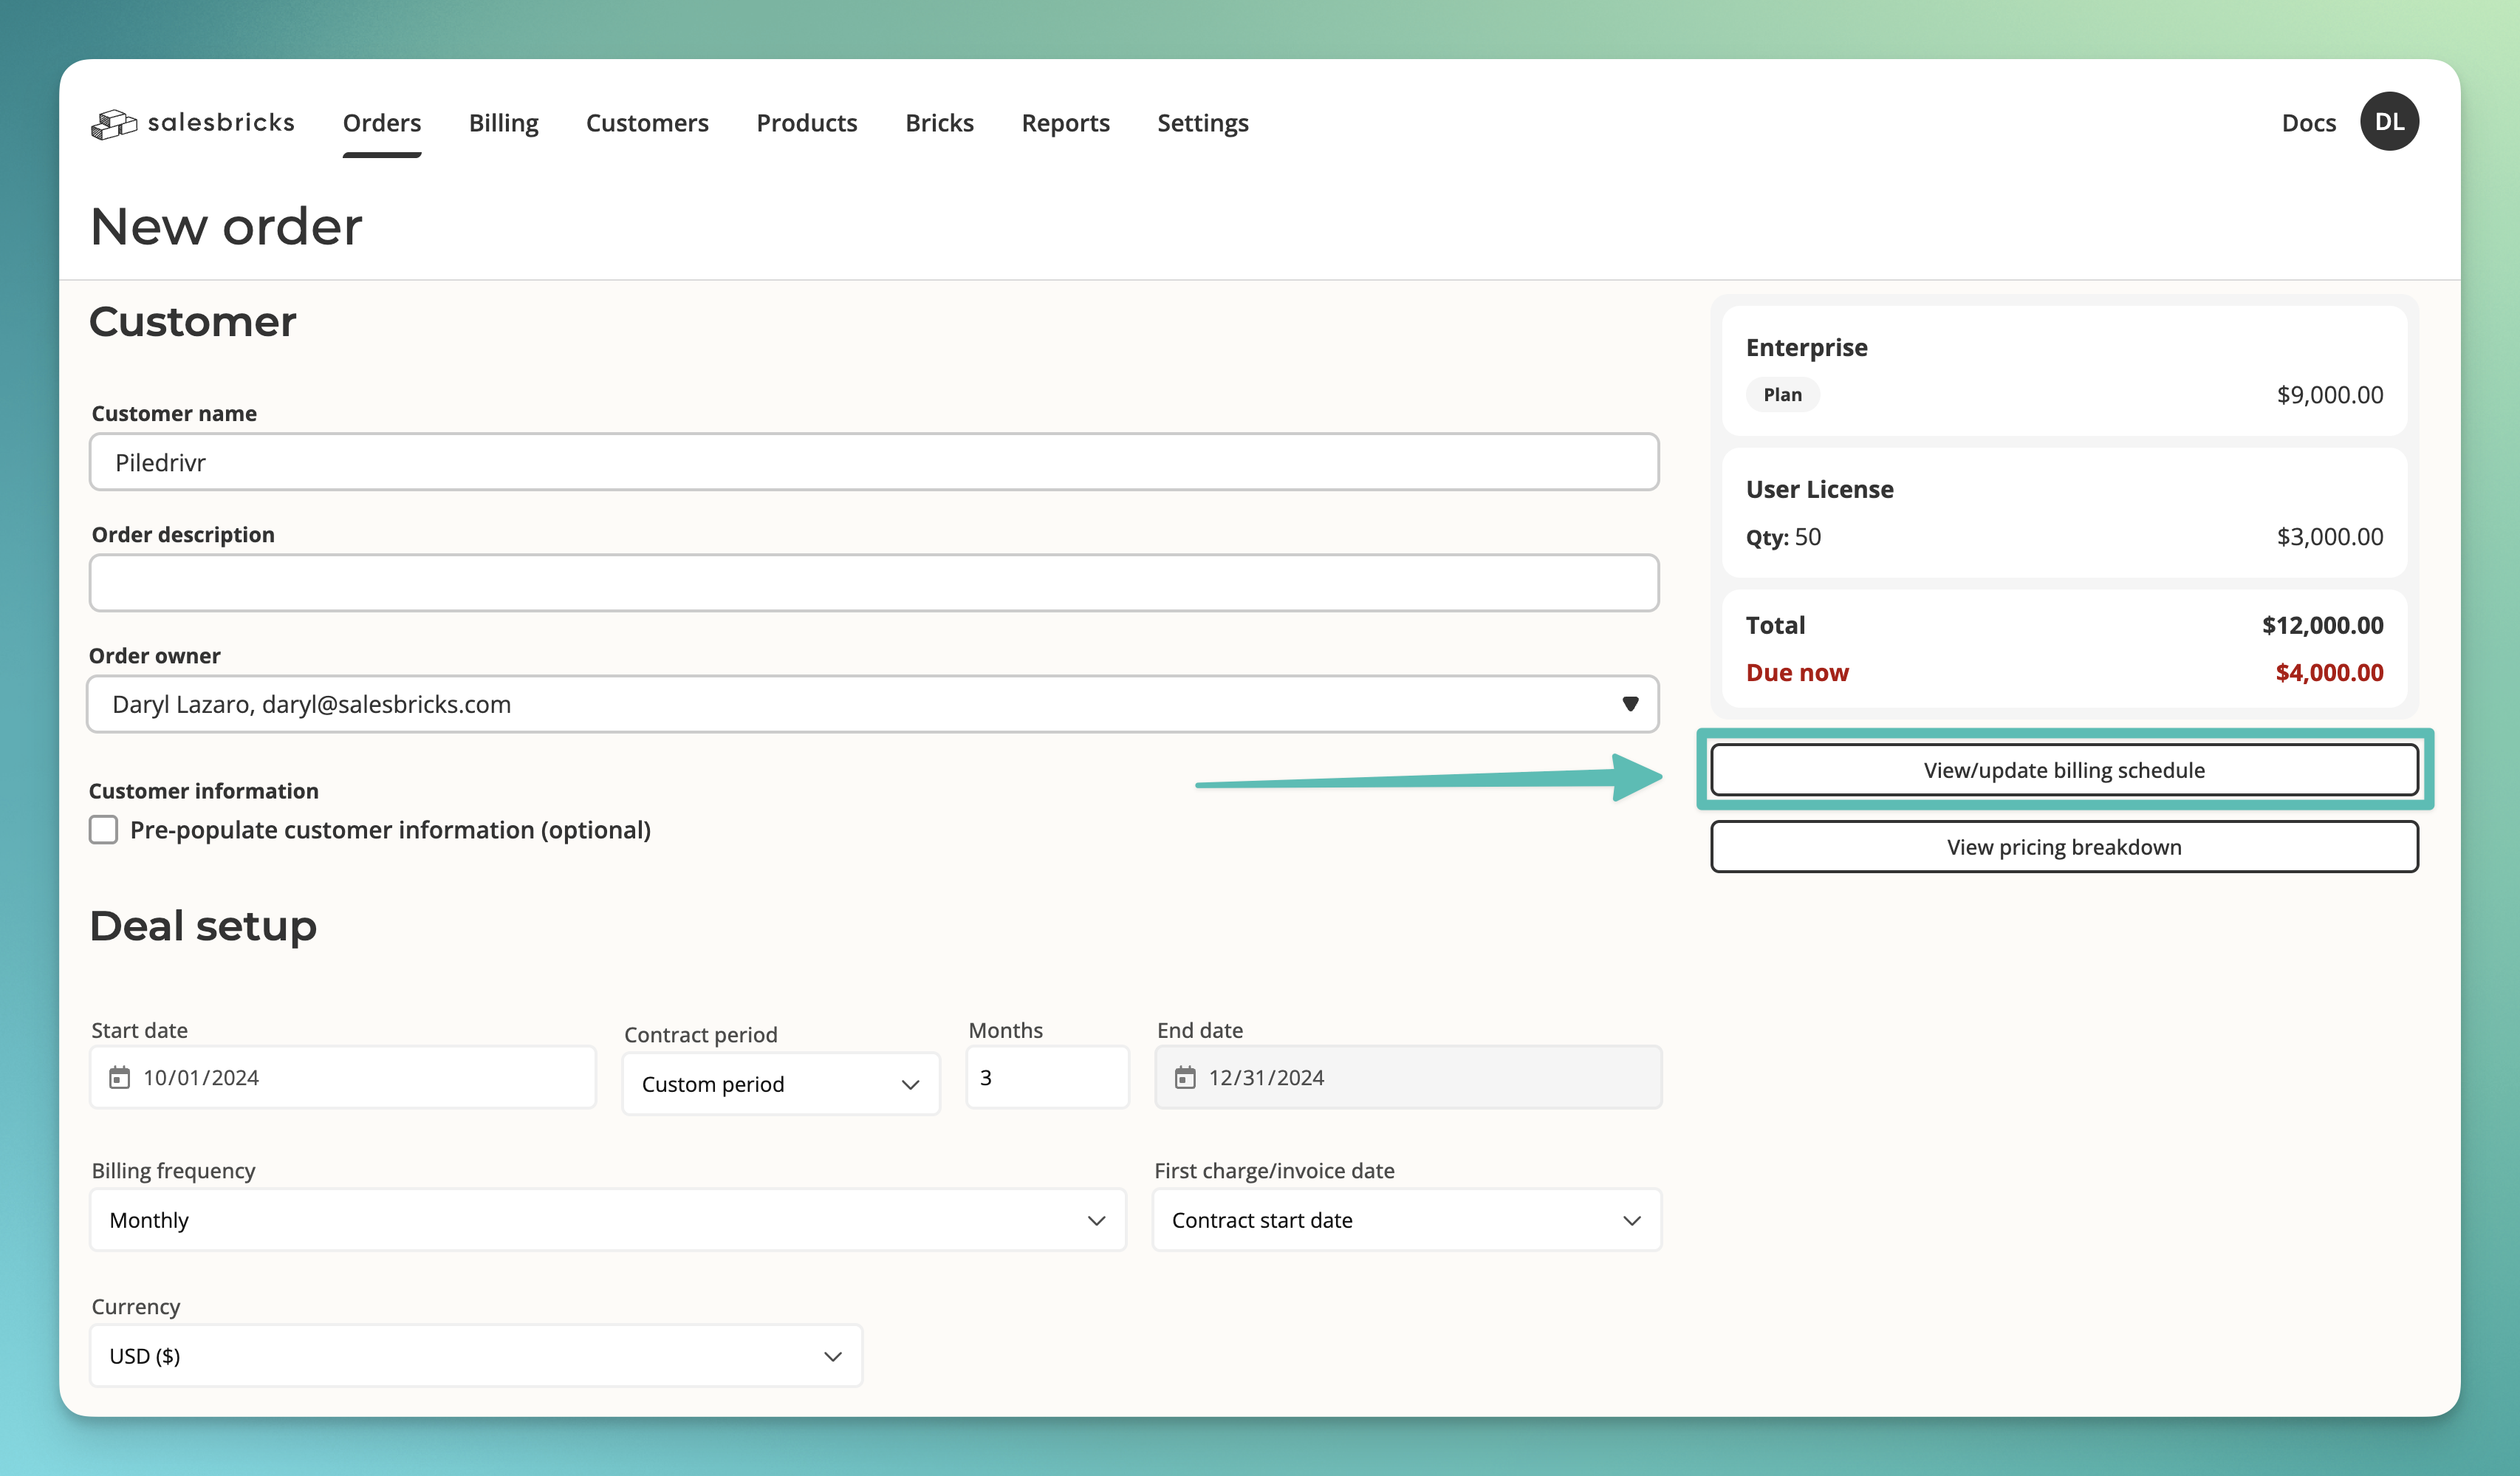Open the Currency USD dropdown

pyautogui.click(x=475, y=1356)
